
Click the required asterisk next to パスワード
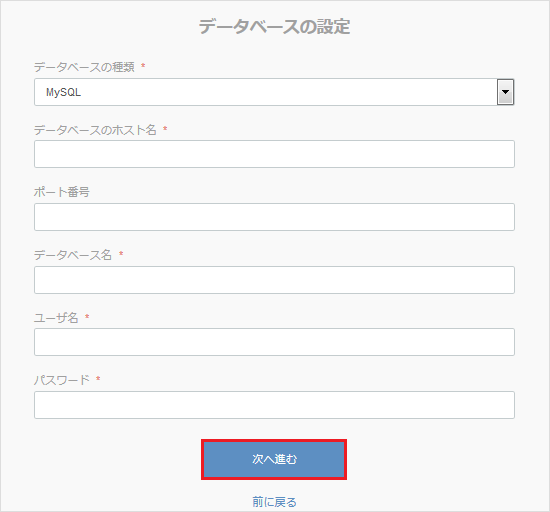(98, 379)
